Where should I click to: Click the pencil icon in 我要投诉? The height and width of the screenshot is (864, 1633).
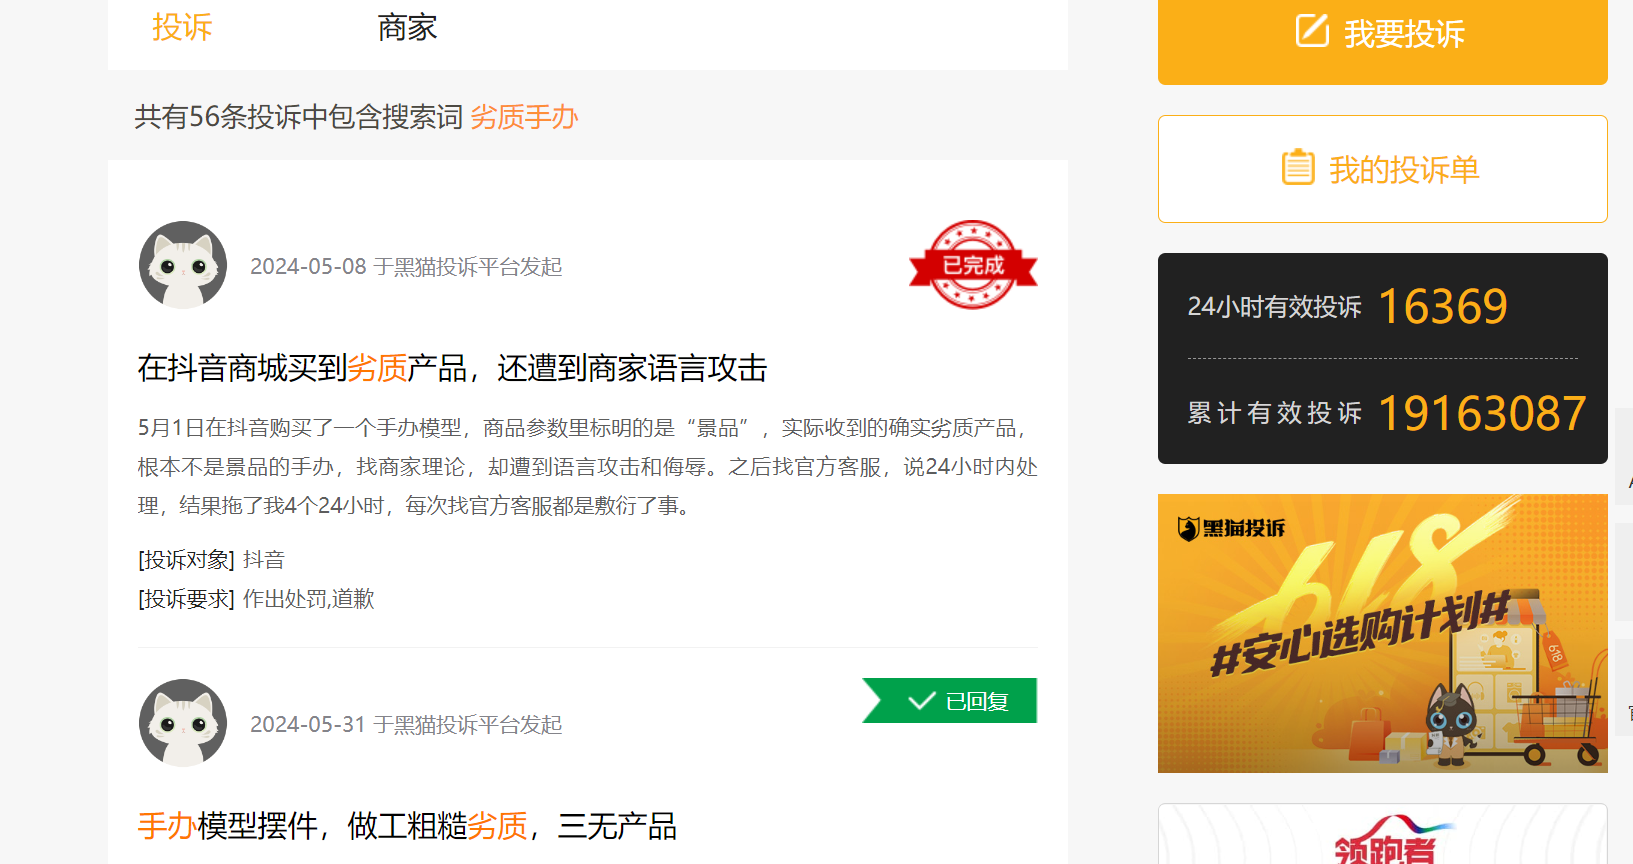1312,31
